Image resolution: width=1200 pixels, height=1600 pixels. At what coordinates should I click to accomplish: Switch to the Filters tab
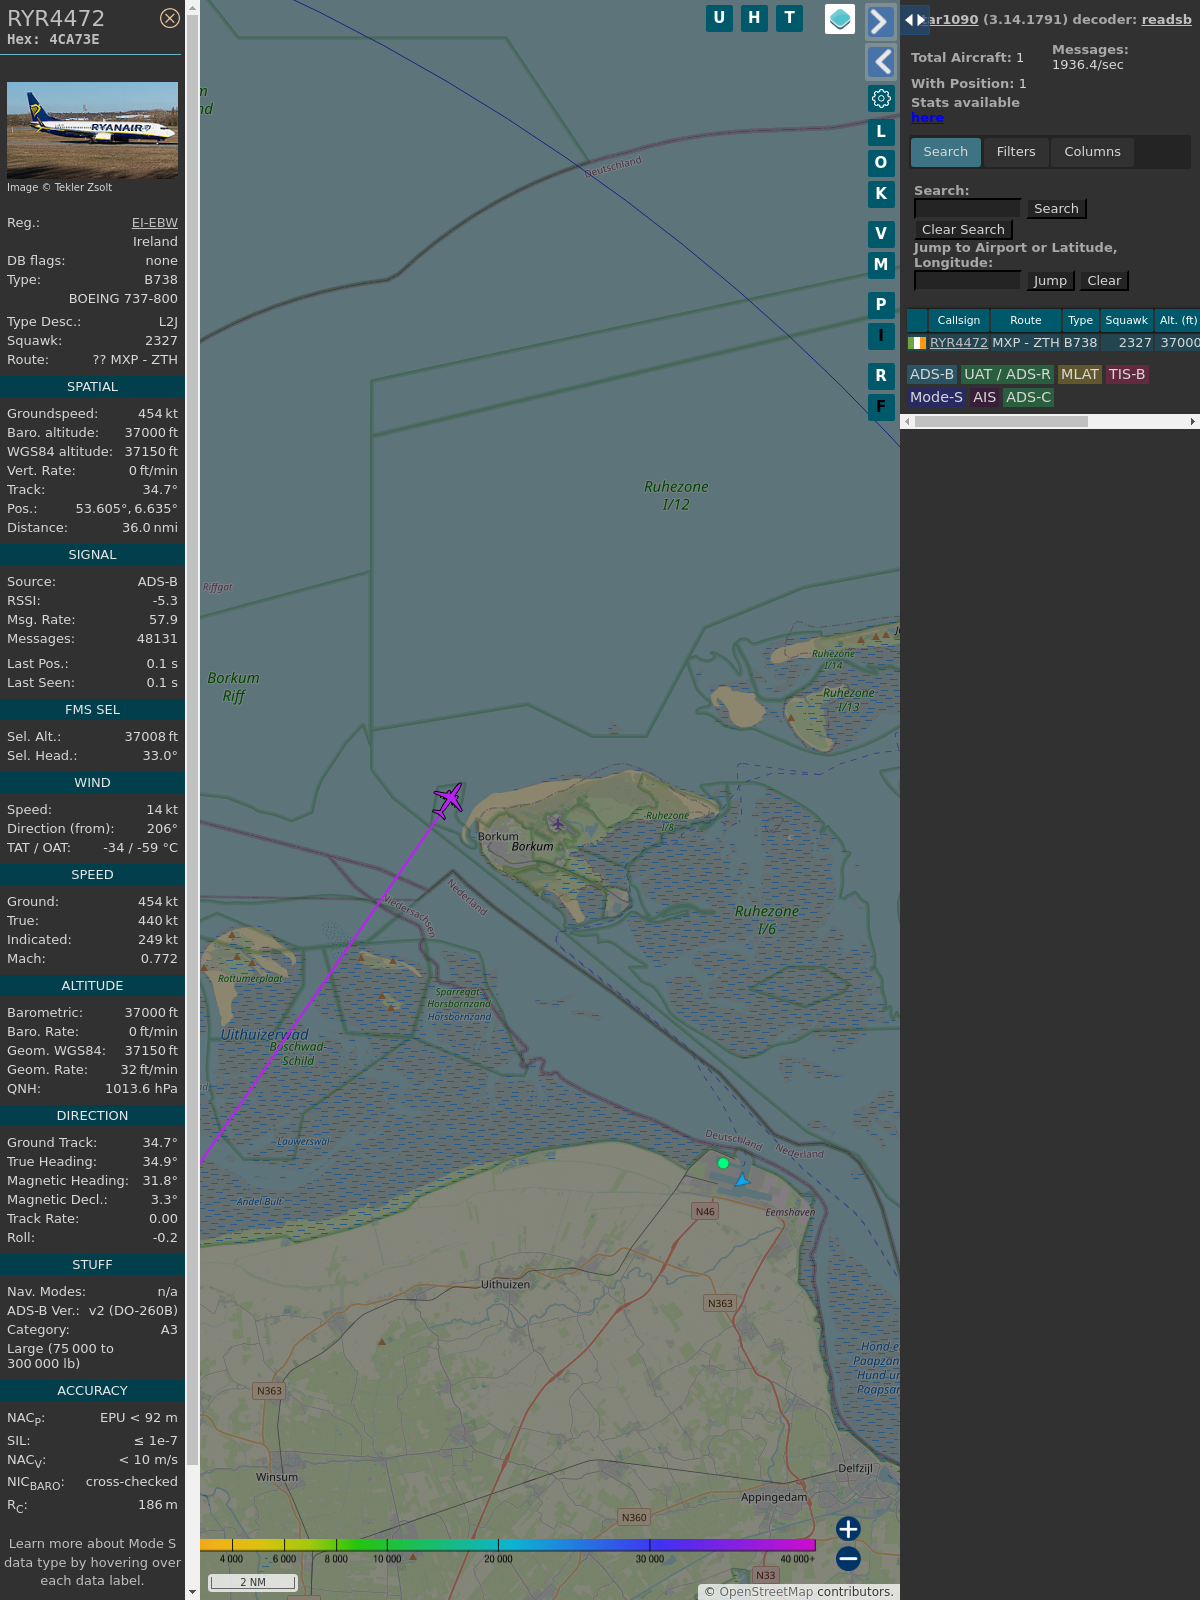(1016, 152)
